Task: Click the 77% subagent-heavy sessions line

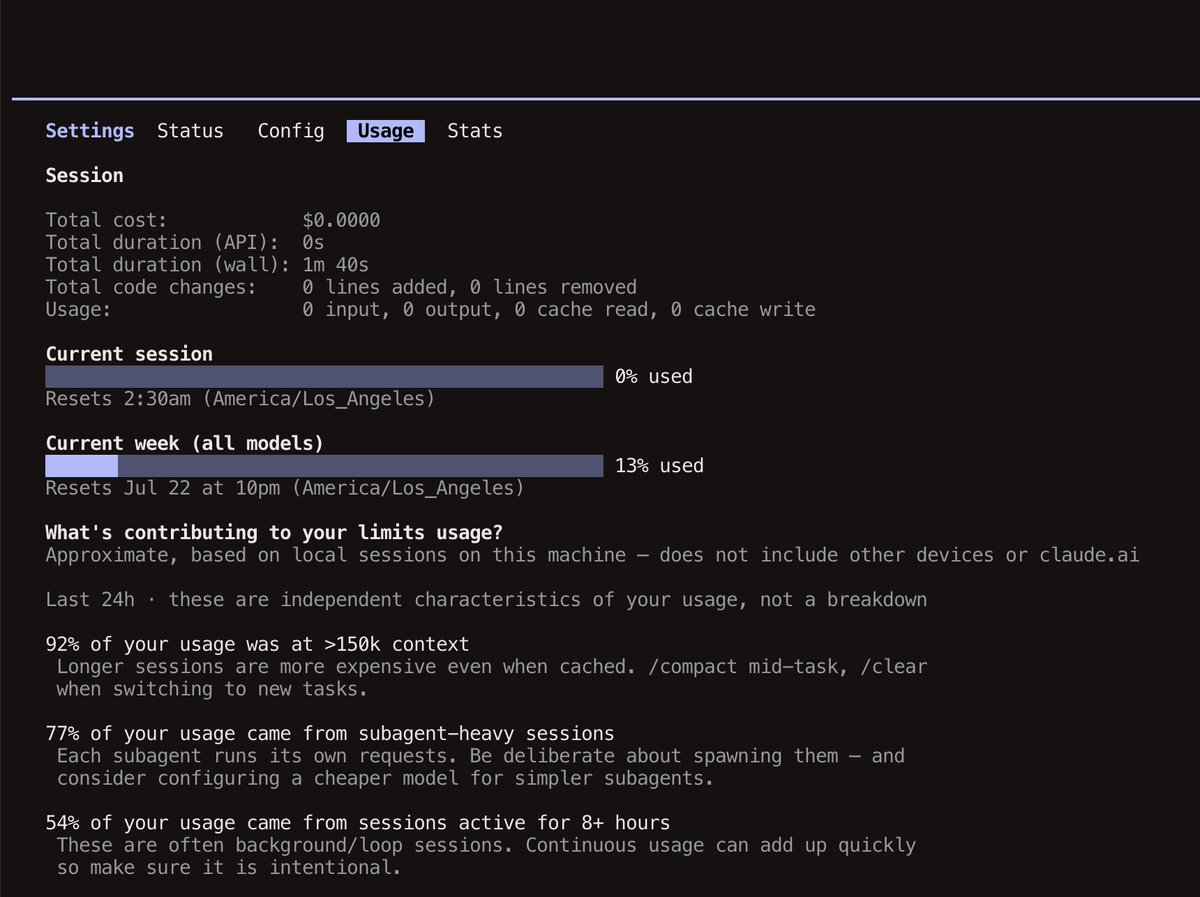Action: click(330, 734)
